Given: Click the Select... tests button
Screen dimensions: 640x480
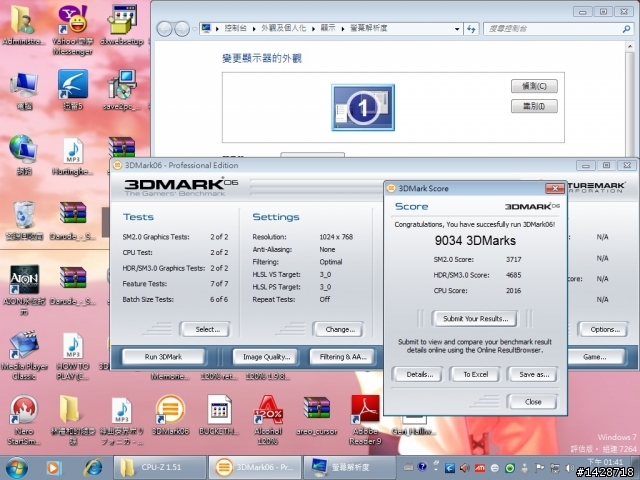Looking at the screenshot, I should tap(205, 329).
